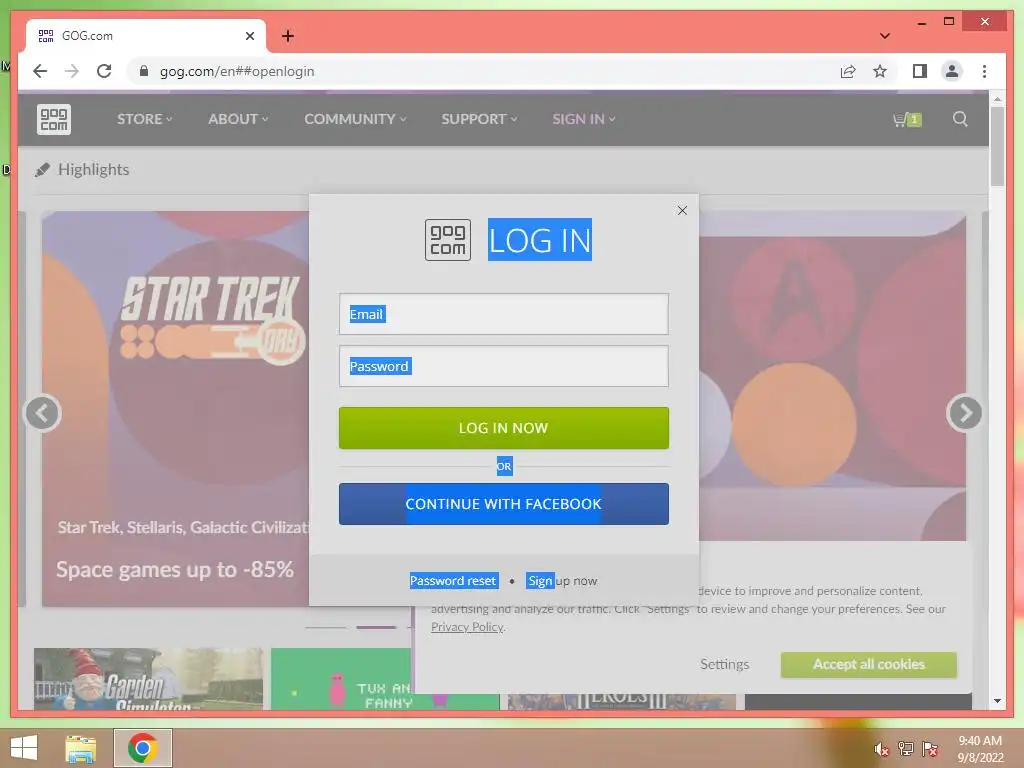Click the muted speaker tray icon

[881, 749]
